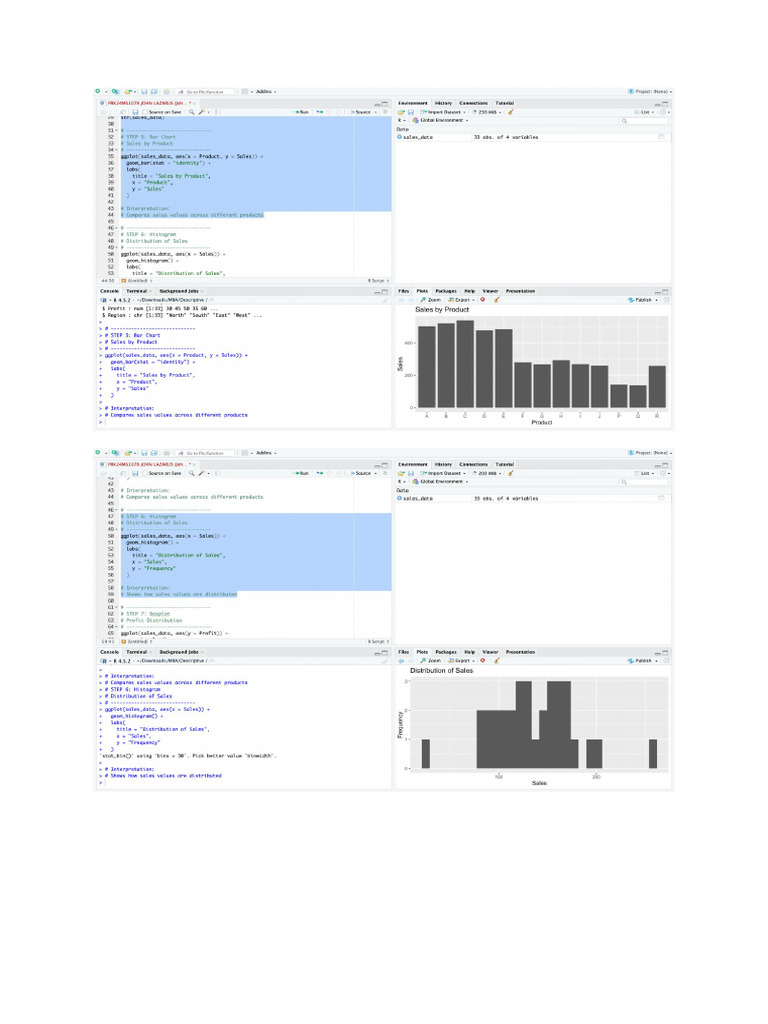Screen dimensions: 768x1024
Task: Click New File icon in bar chart window
Action: click(x=97, y=91)
